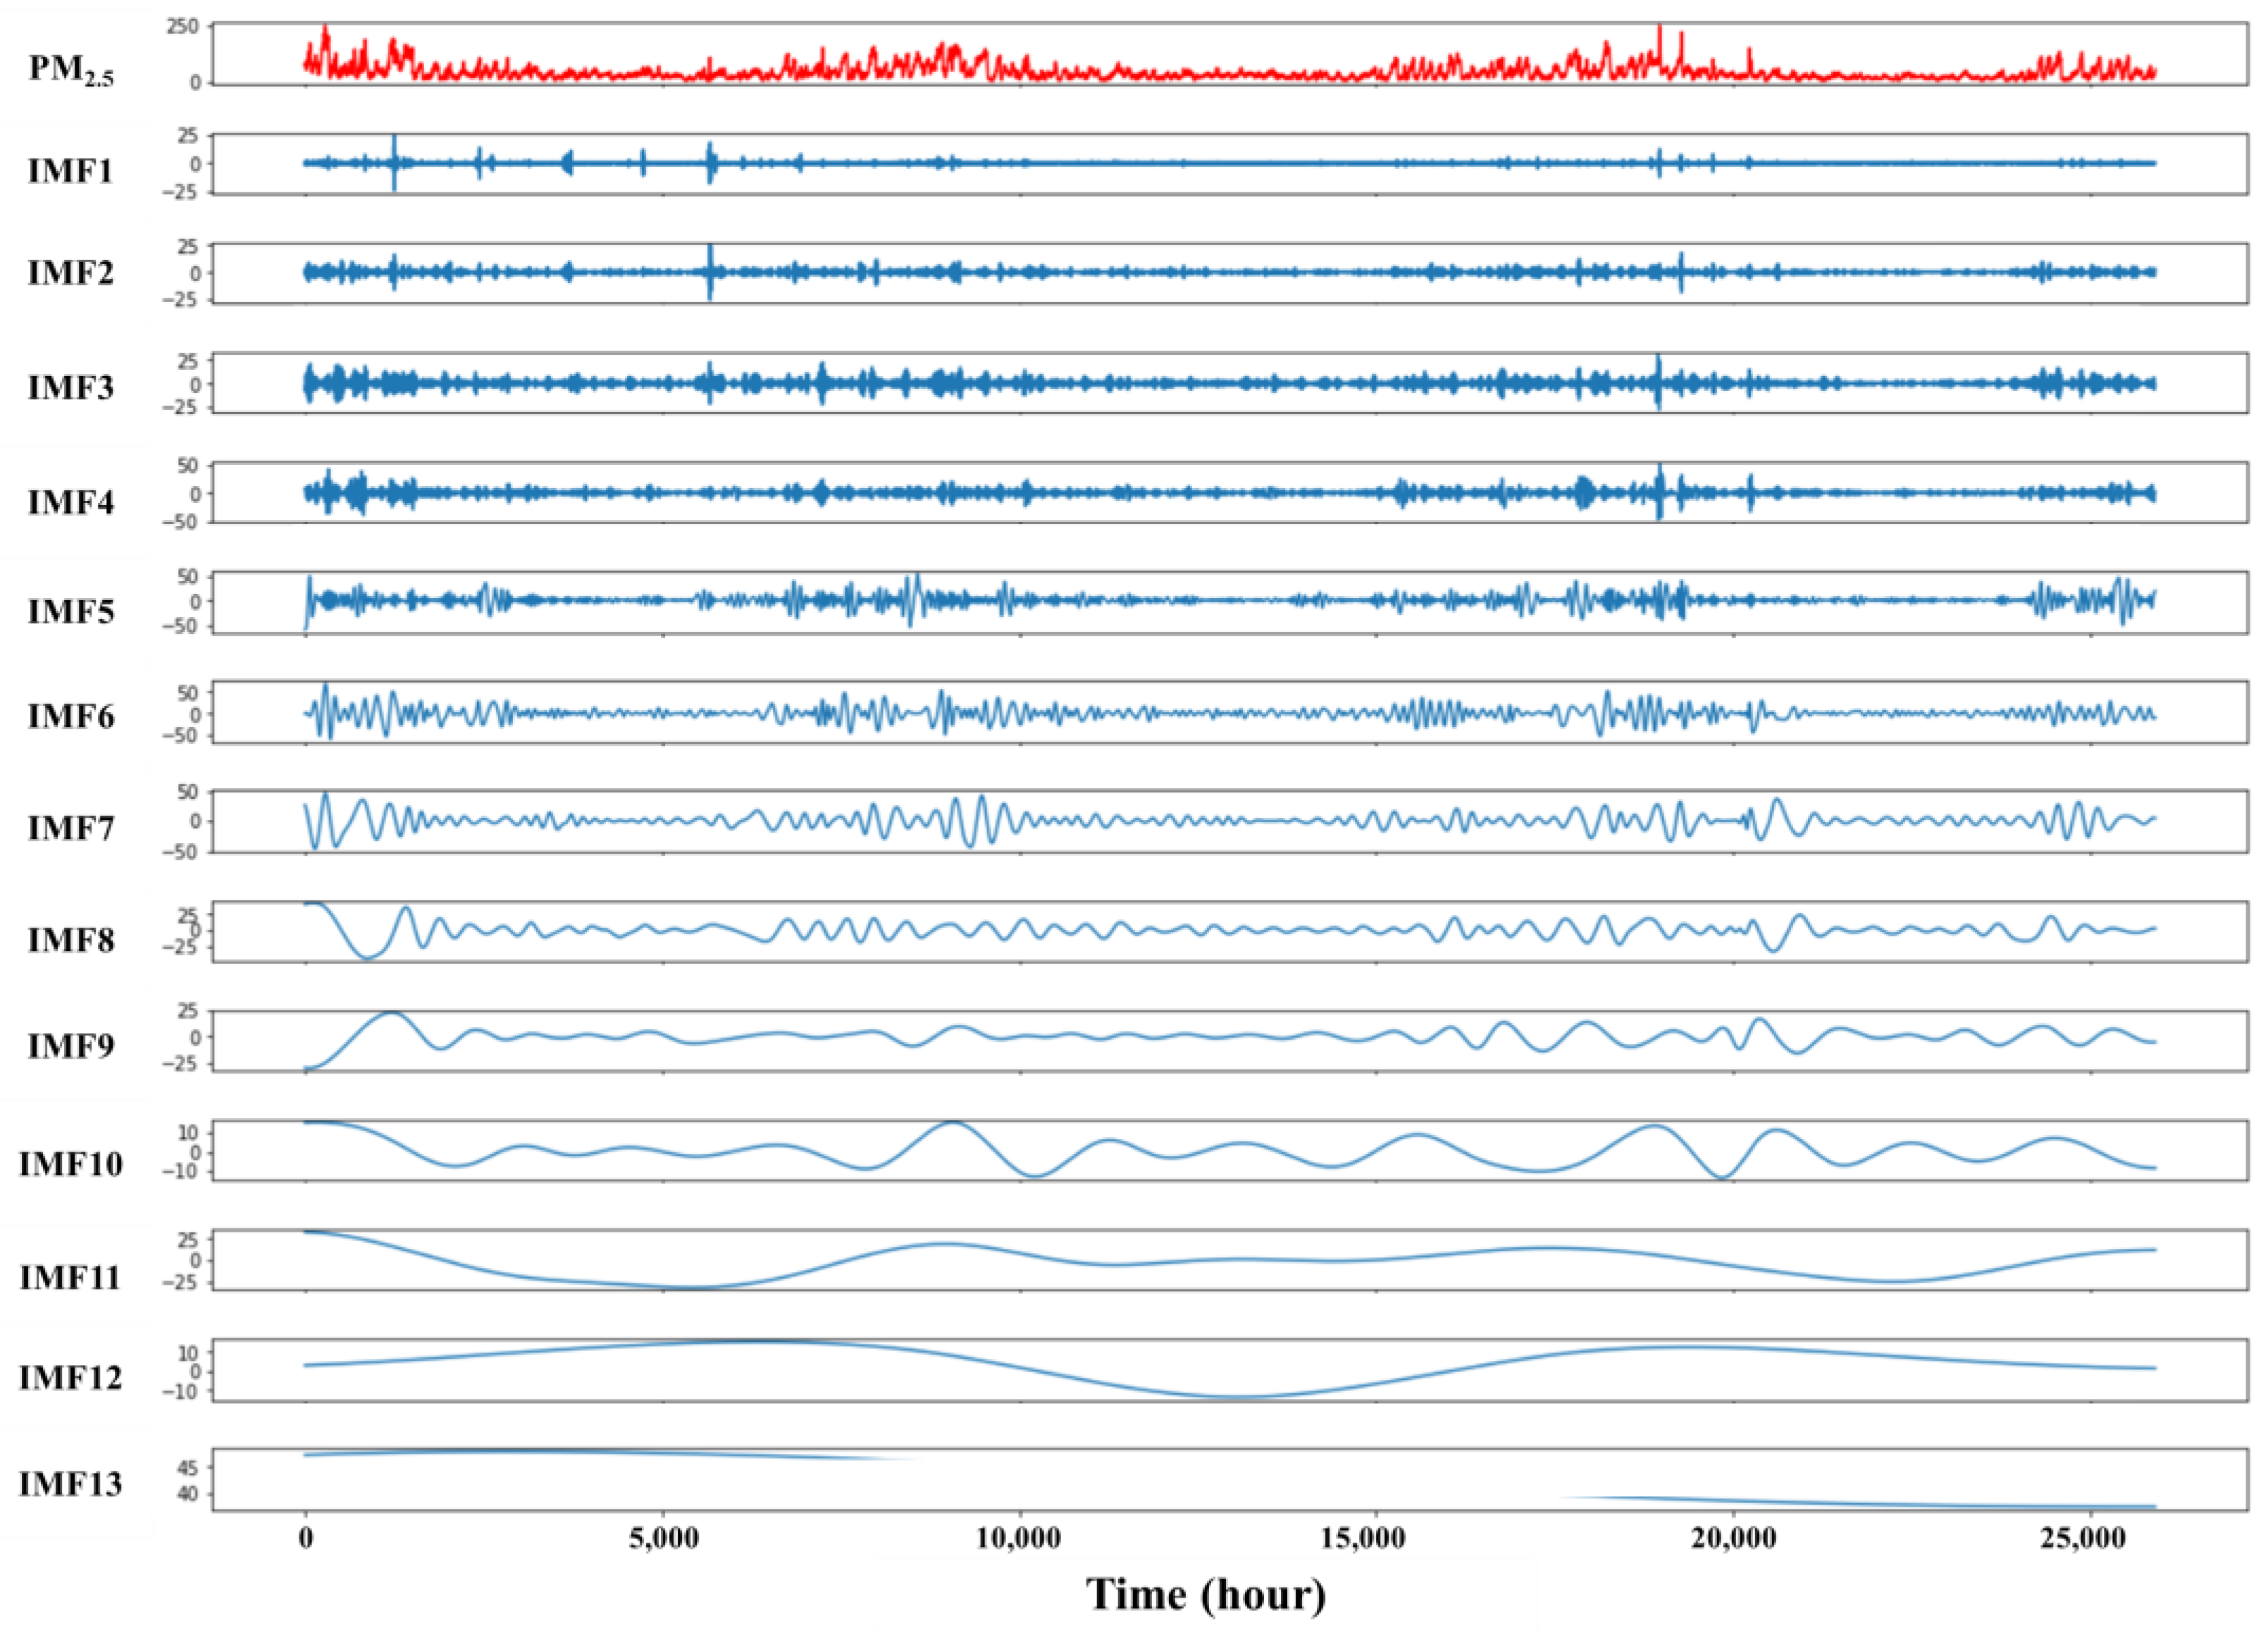Click the IMF1 label
The width and height of the screenshot is (2268, 1637).
coord(70,170)
